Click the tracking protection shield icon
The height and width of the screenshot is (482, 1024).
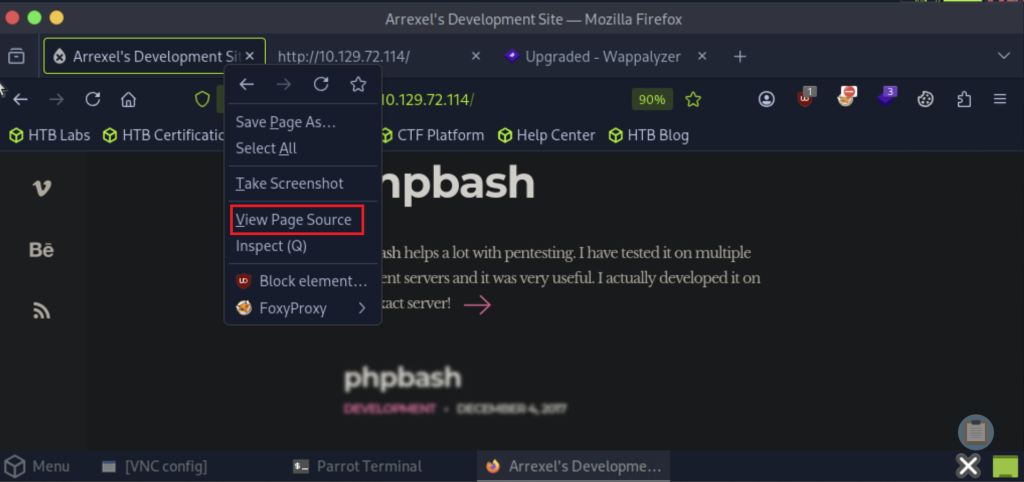coord(202,99)
